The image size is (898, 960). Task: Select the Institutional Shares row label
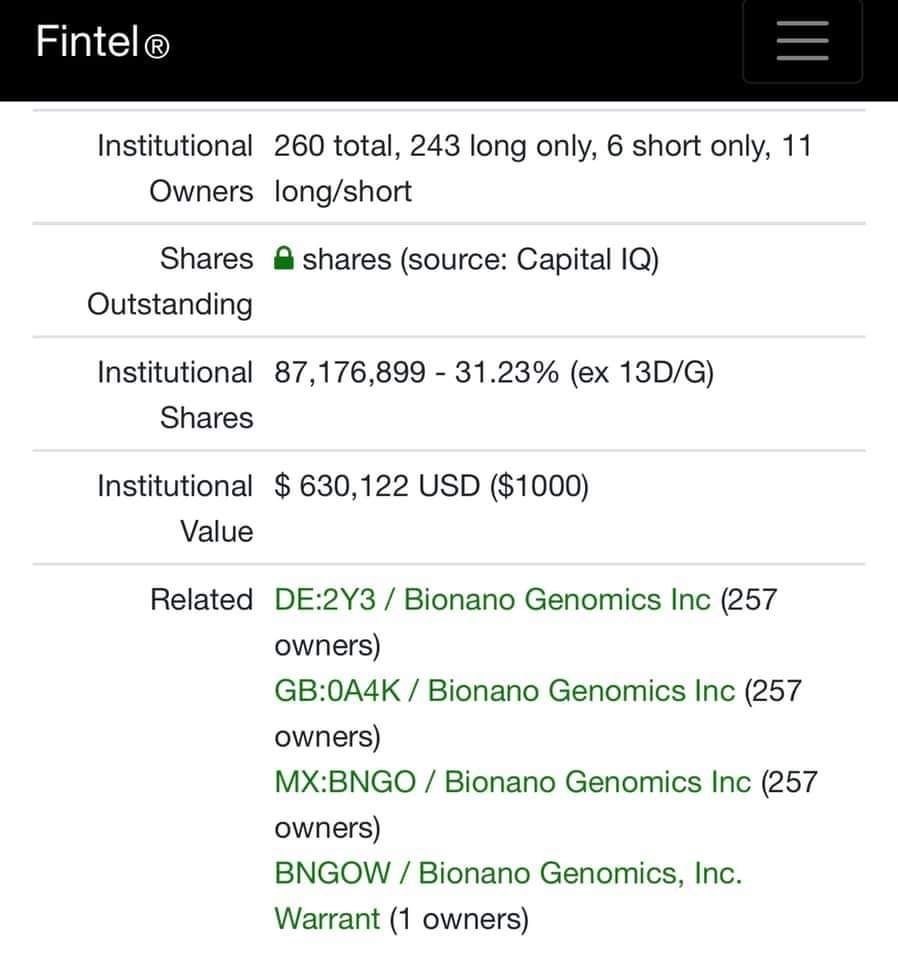pyautogui.click(x=175, y=395)
